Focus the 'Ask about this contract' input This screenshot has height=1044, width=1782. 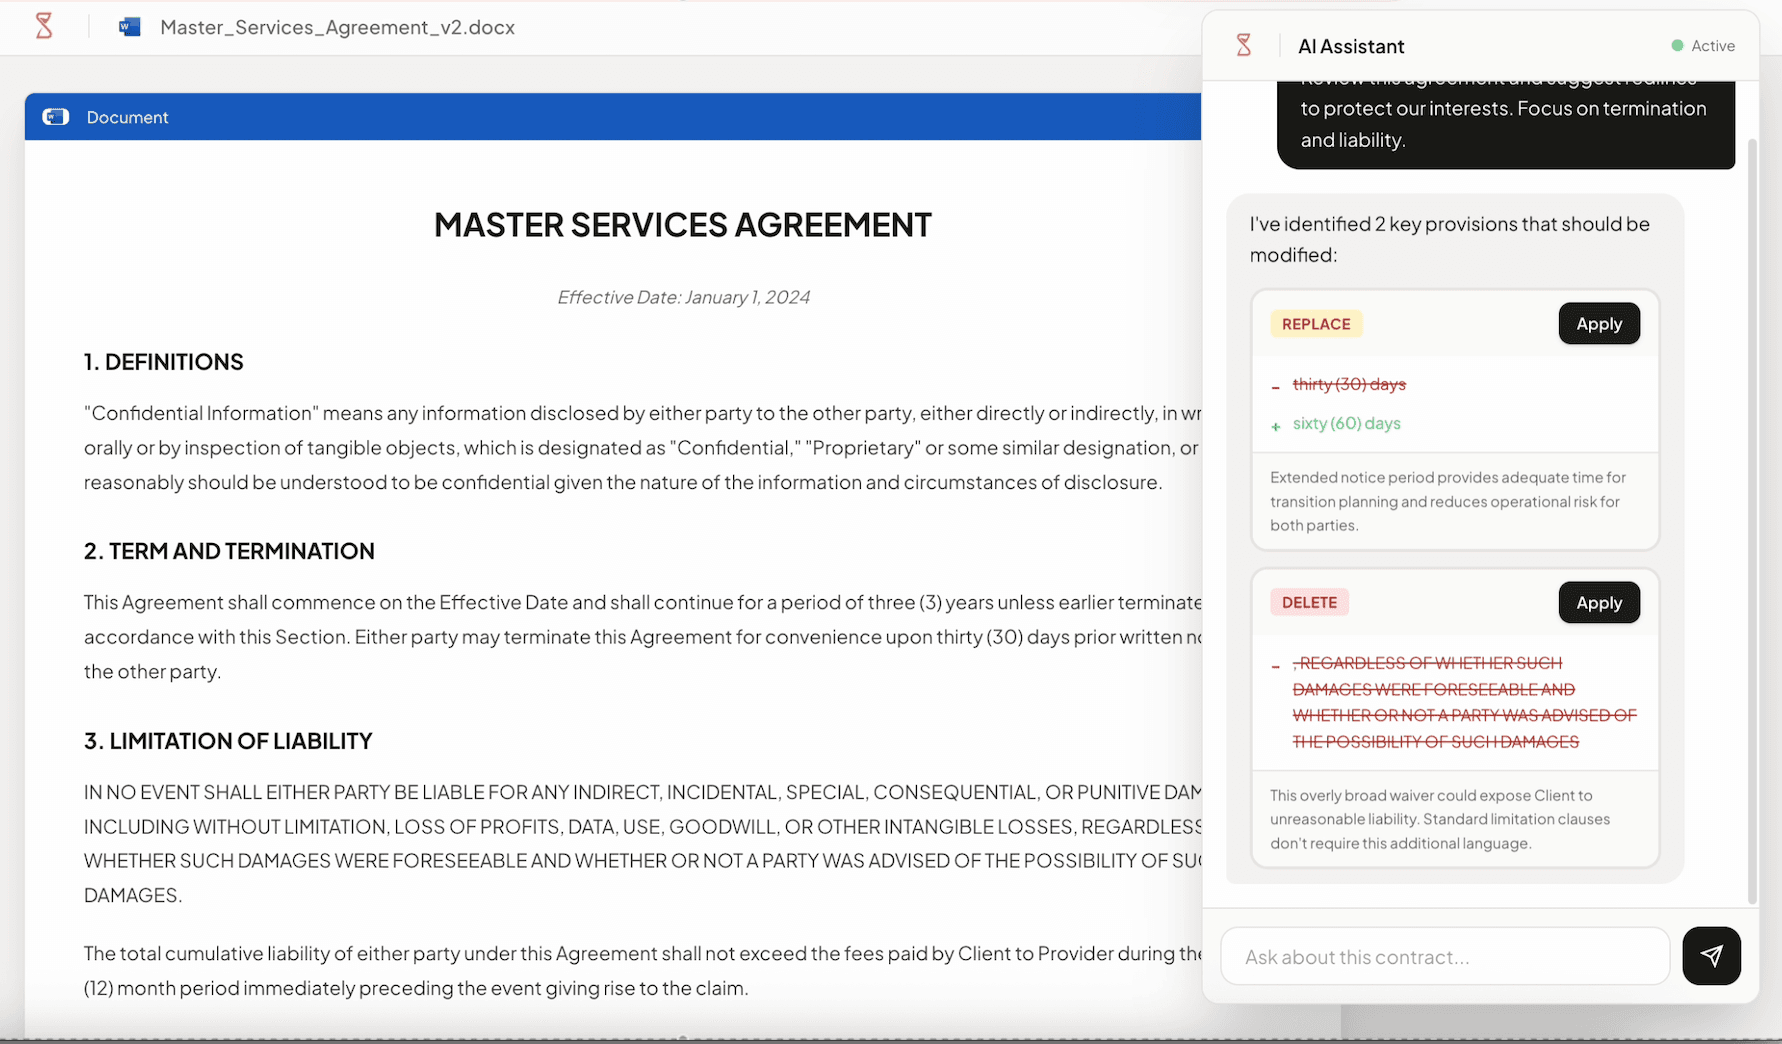(1444, 957)
